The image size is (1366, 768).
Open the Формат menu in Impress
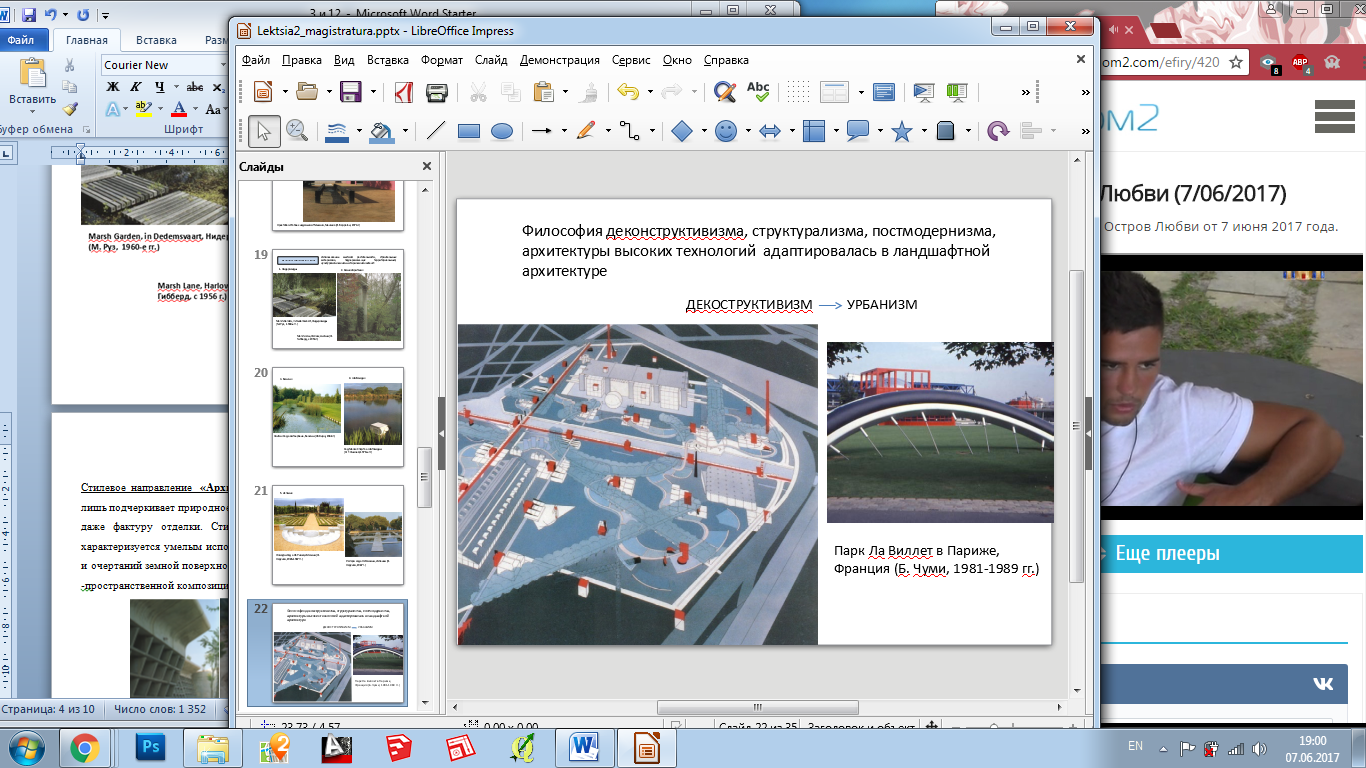coord(442,60)
